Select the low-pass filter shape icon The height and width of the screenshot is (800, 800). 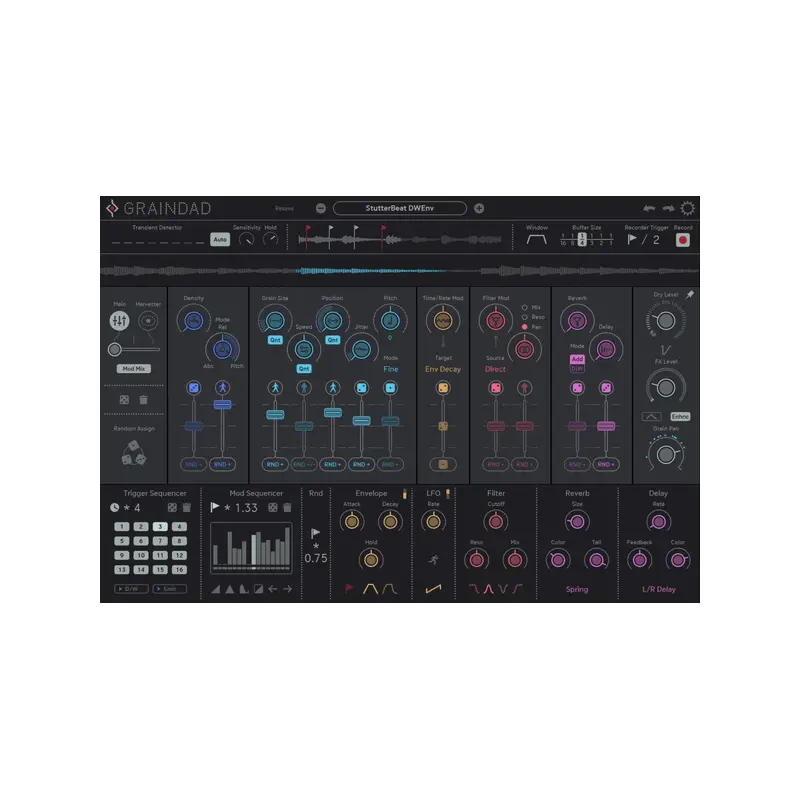(x=474, y=589)
